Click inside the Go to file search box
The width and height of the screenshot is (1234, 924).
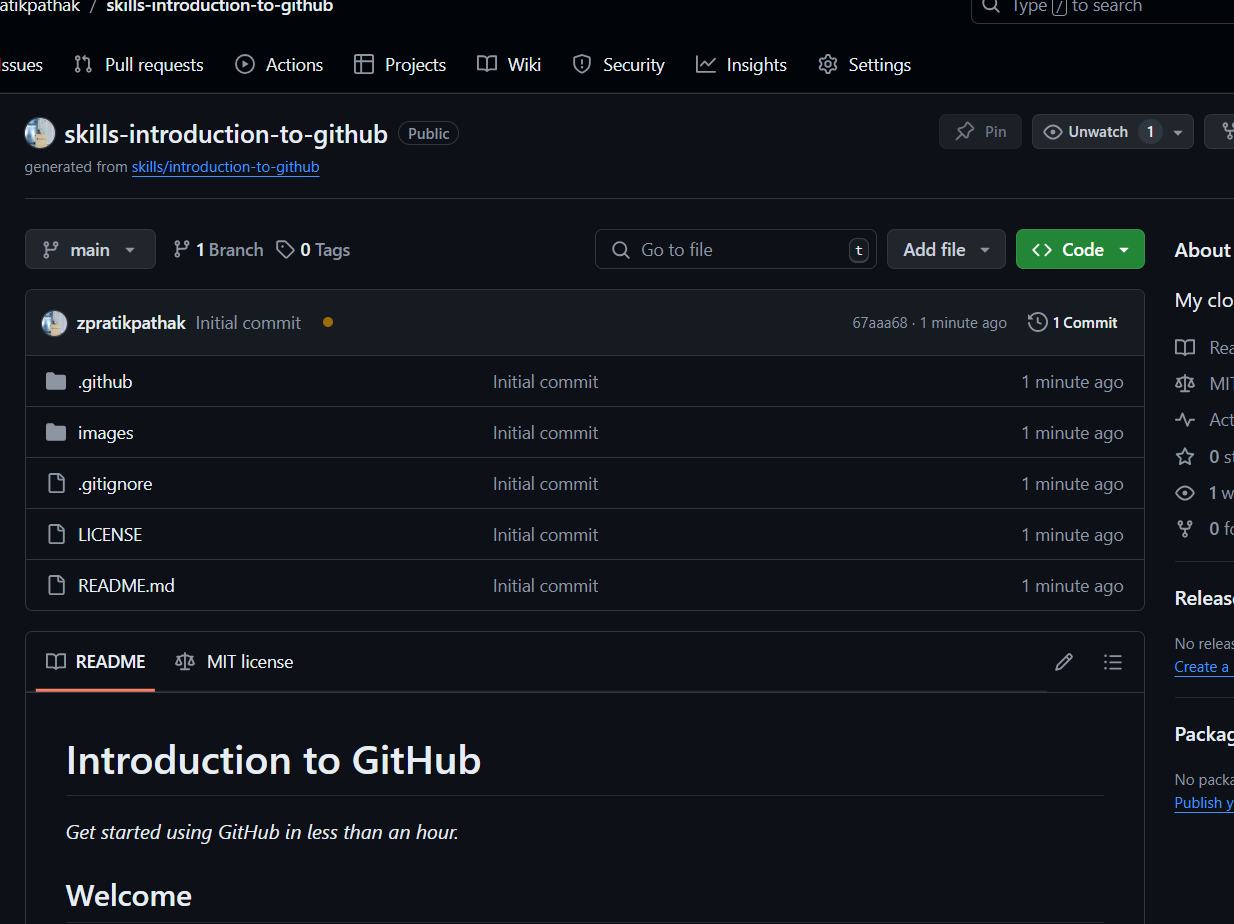coord(735,249)
